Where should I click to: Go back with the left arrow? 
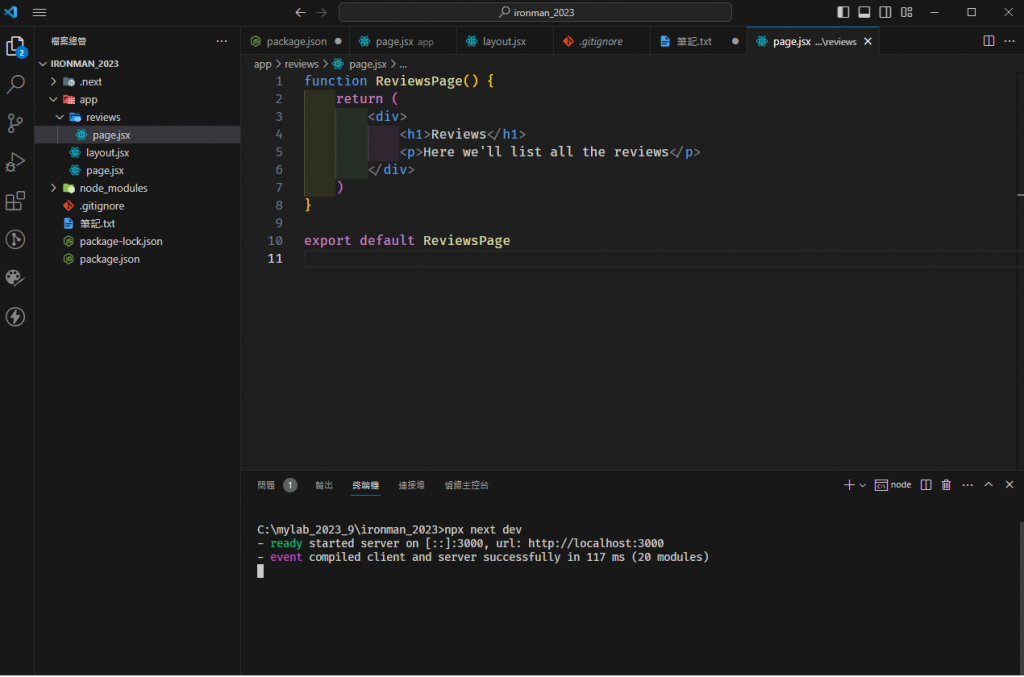point(300,12)
